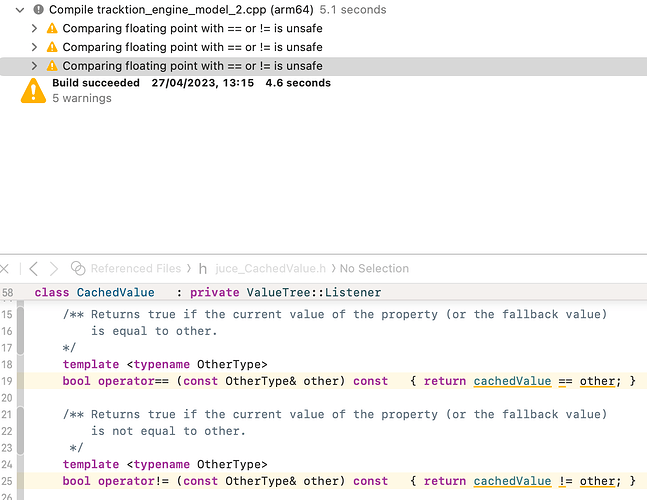Image resolution: width=647 pixels, height=500 pixels.
Task: Expand the first floating point warning row
Action: click(x=35, y=28)
